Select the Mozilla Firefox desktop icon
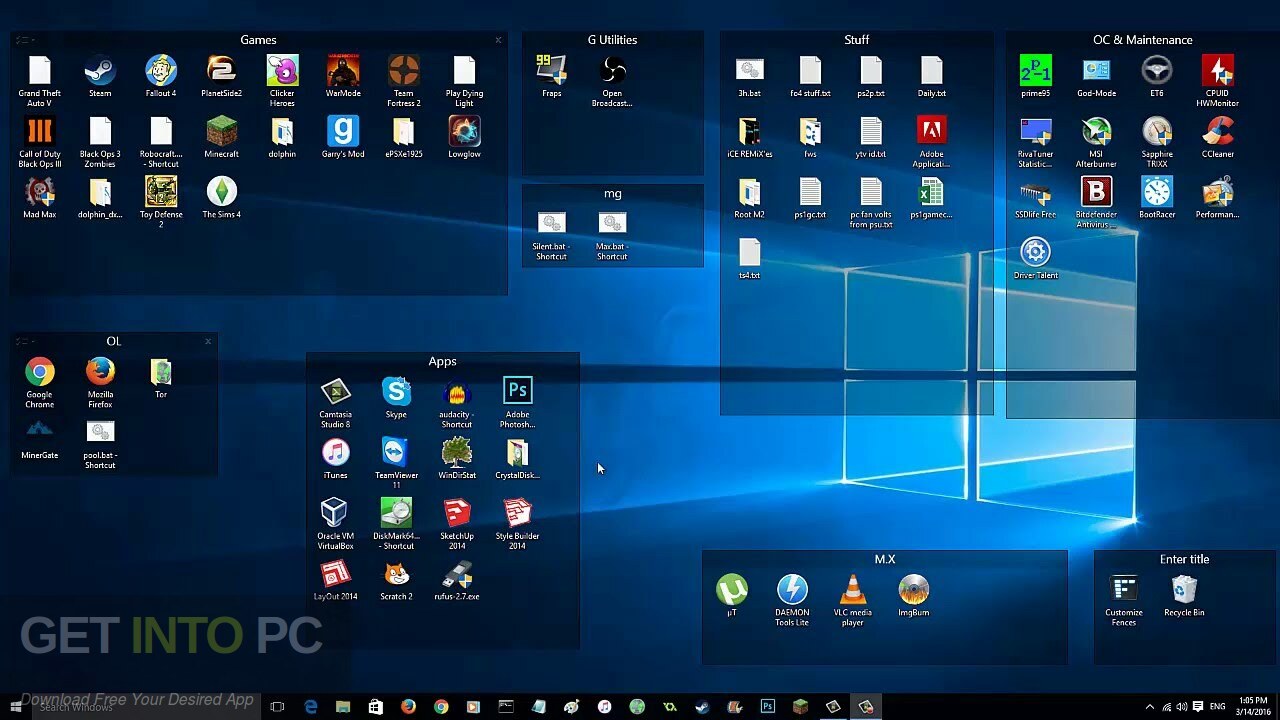The image size is (1280, 720). click(x=100, y=383)
